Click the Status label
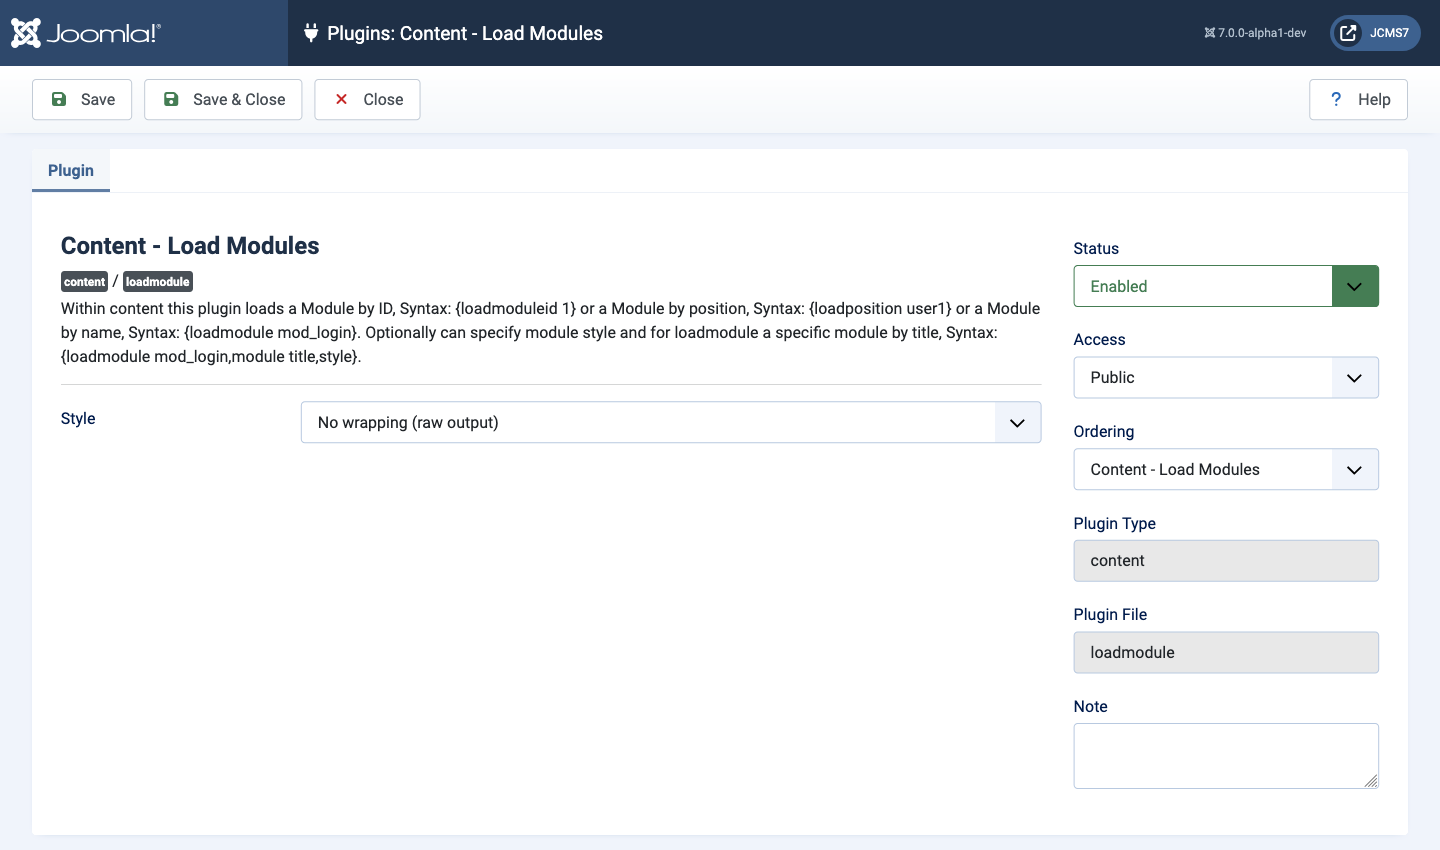This screenshot has width=1440, height=850. pyautogui.click(x=1096, y=248)
